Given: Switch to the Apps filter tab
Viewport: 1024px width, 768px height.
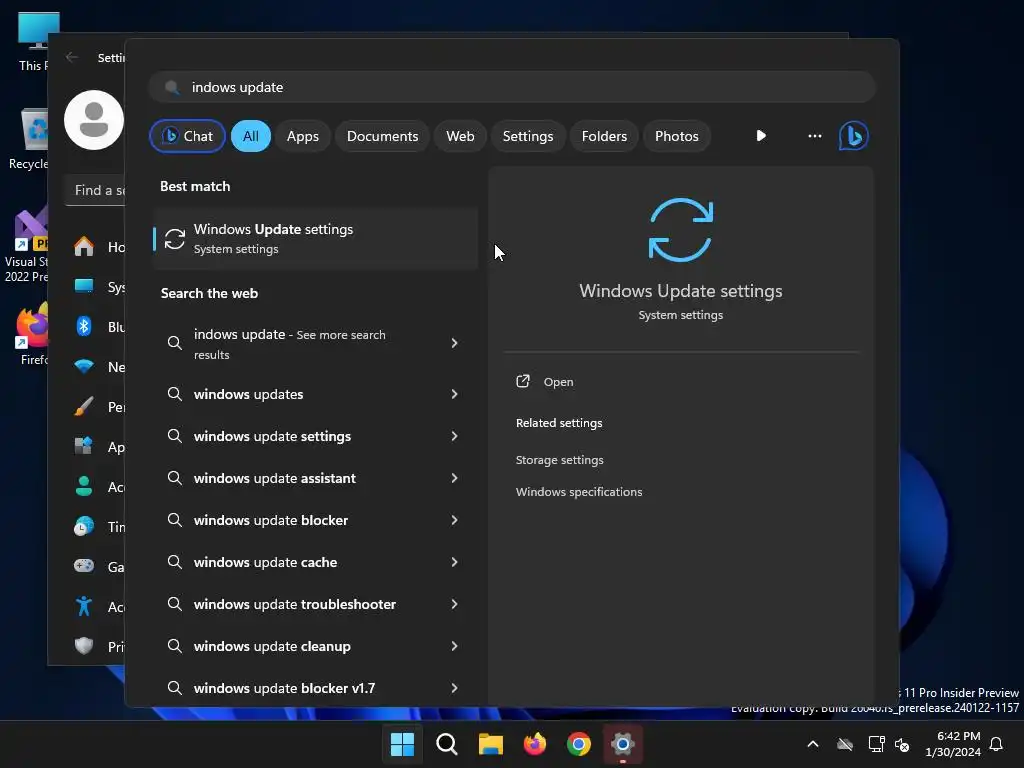Looking at the screenshot, I should click(302, 136).
